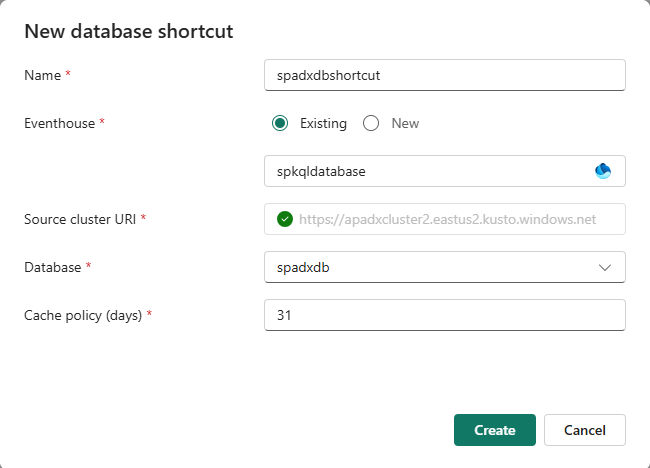Click the green checkmark validation icon

285,219
